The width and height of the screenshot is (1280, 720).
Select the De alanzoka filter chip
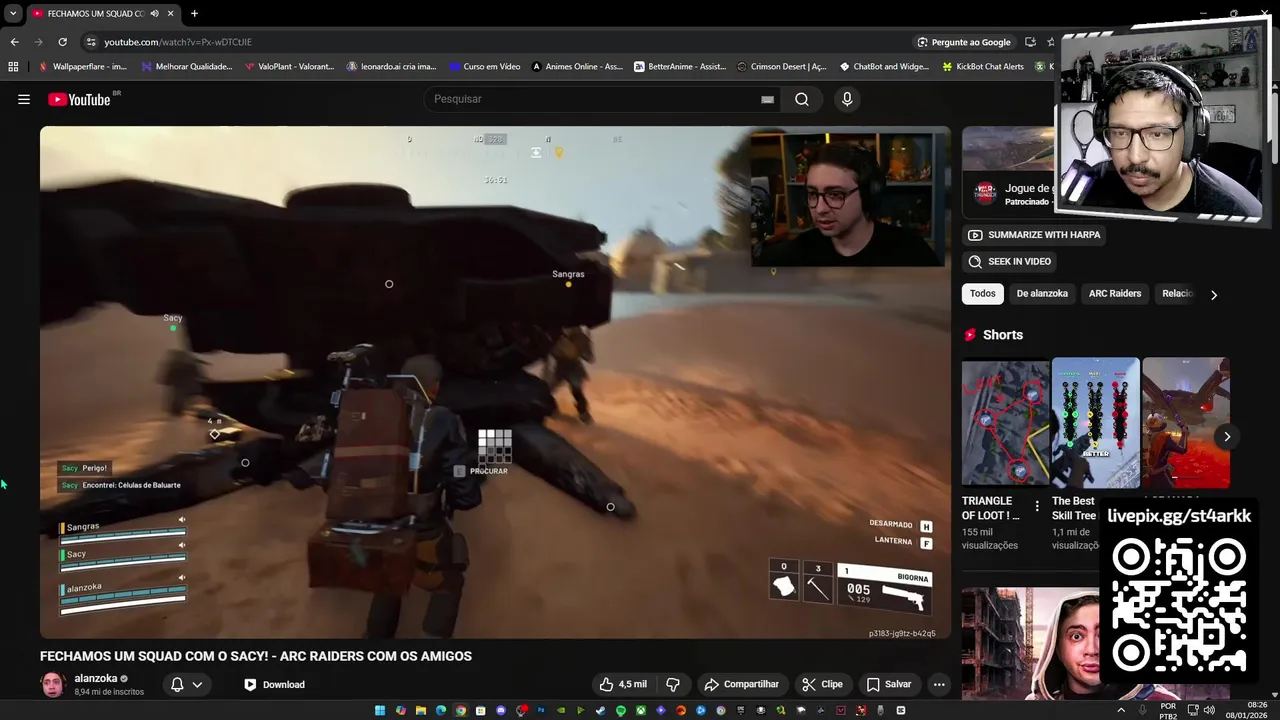point(1042,293)
